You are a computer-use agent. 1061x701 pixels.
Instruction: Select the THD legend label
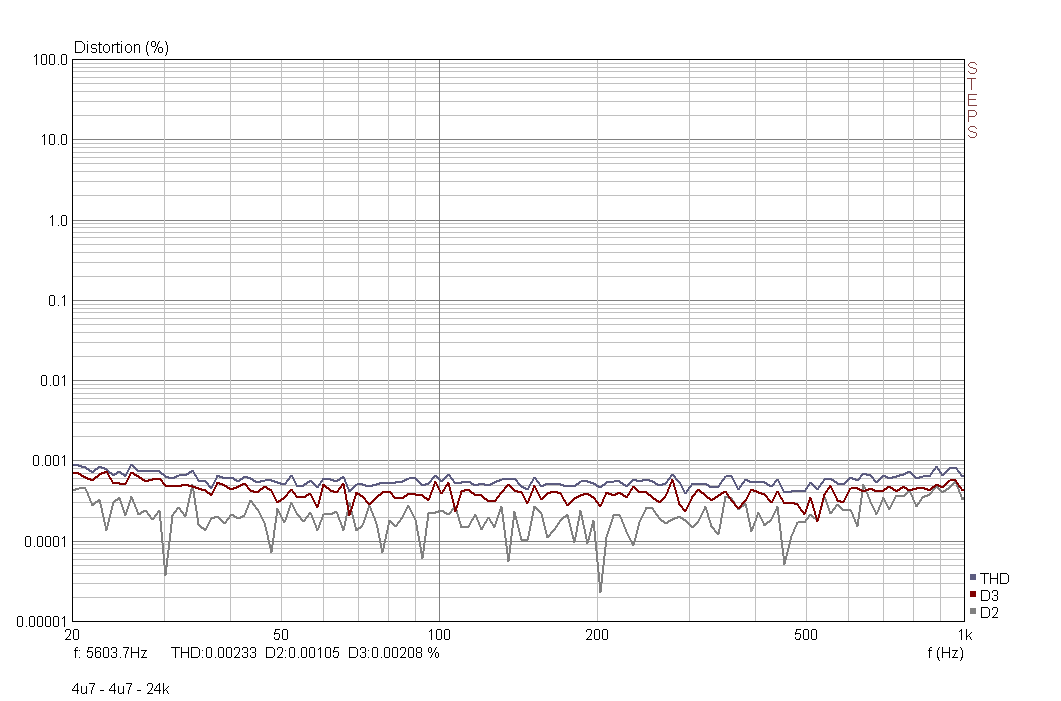(995, 579)
